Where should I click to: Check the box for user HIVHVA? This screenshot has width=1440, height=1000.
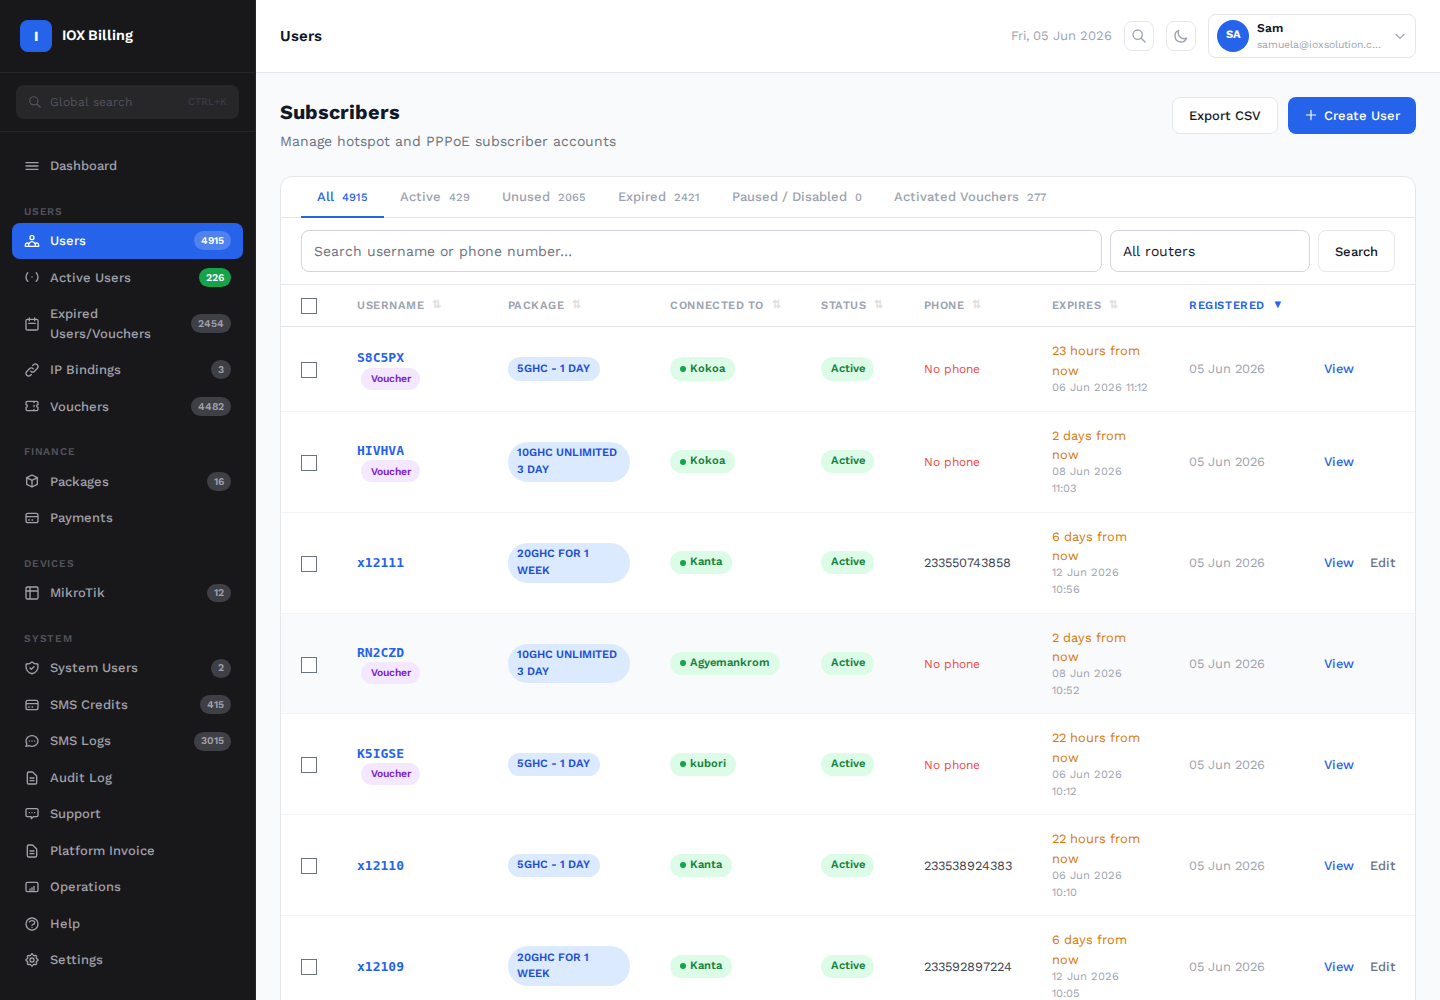pyautogui.click(x=309, y=463)
